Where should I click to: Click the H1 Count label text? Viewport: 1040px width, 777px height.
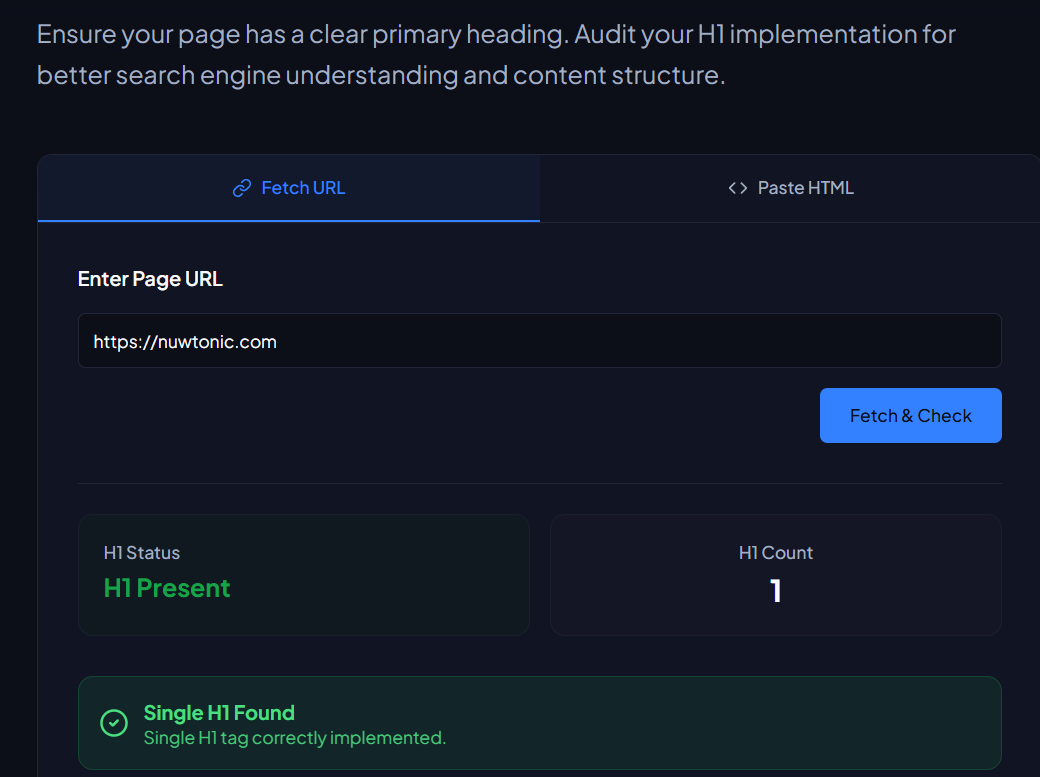click(776, 552)
